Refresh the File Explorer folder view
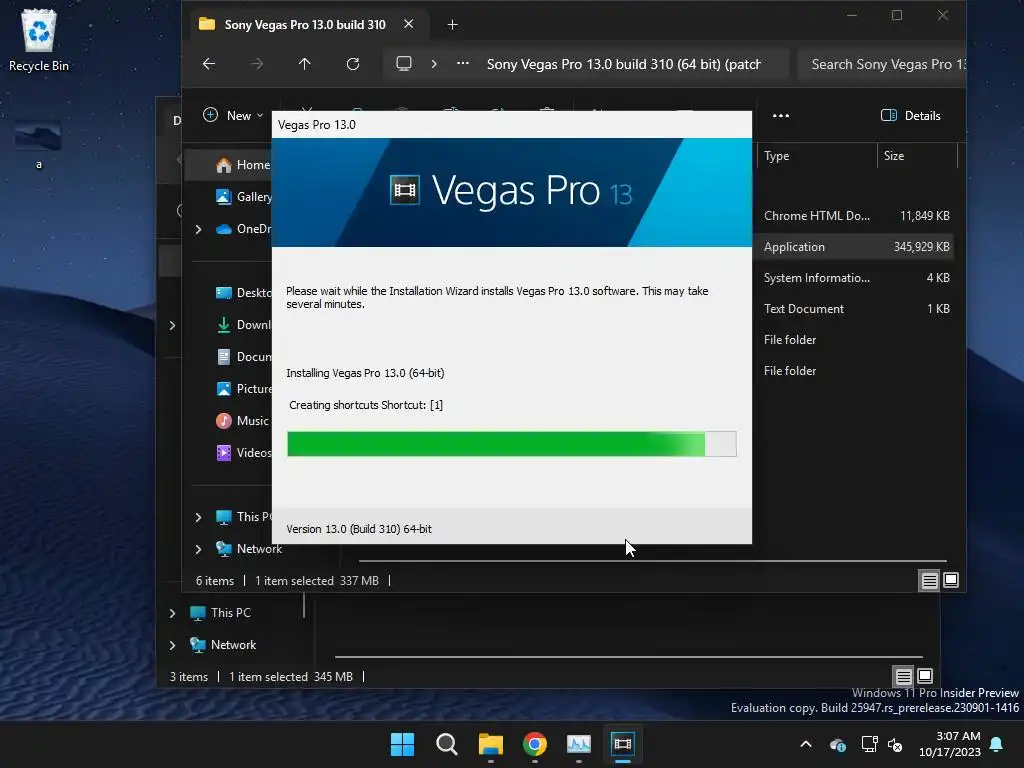The height and width of the screenshot is (768, 1024). 353,64
